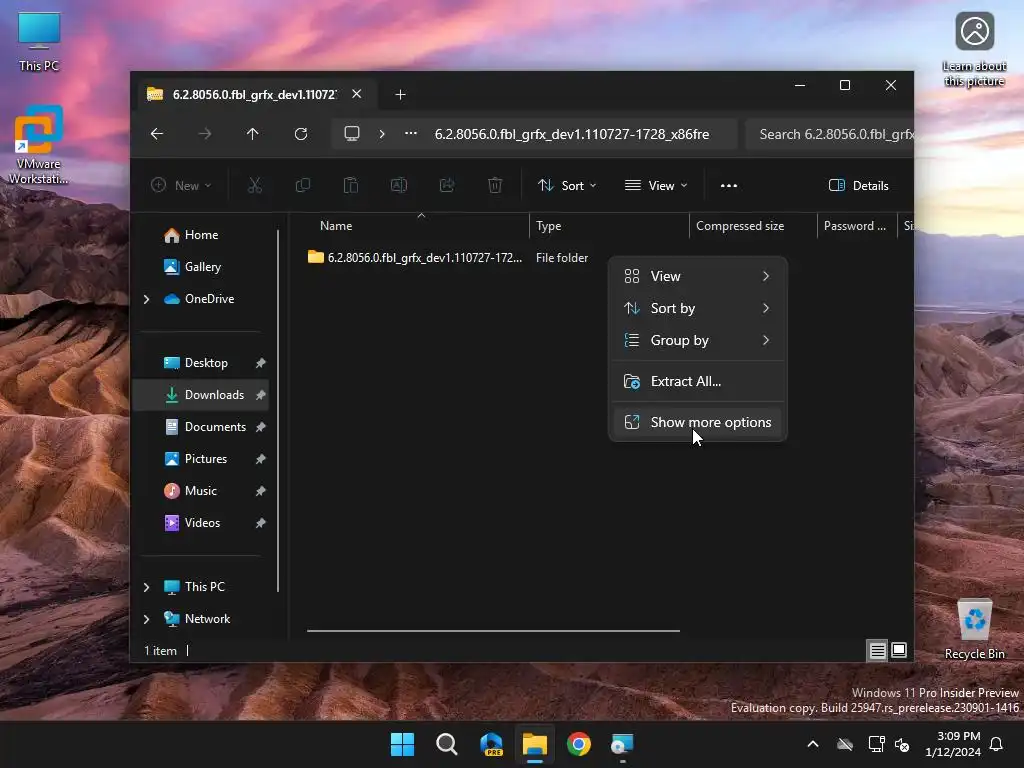Unpin Desktop from Quick access pin
This screenshot has height=768, width=1024.
coord(261,363)
